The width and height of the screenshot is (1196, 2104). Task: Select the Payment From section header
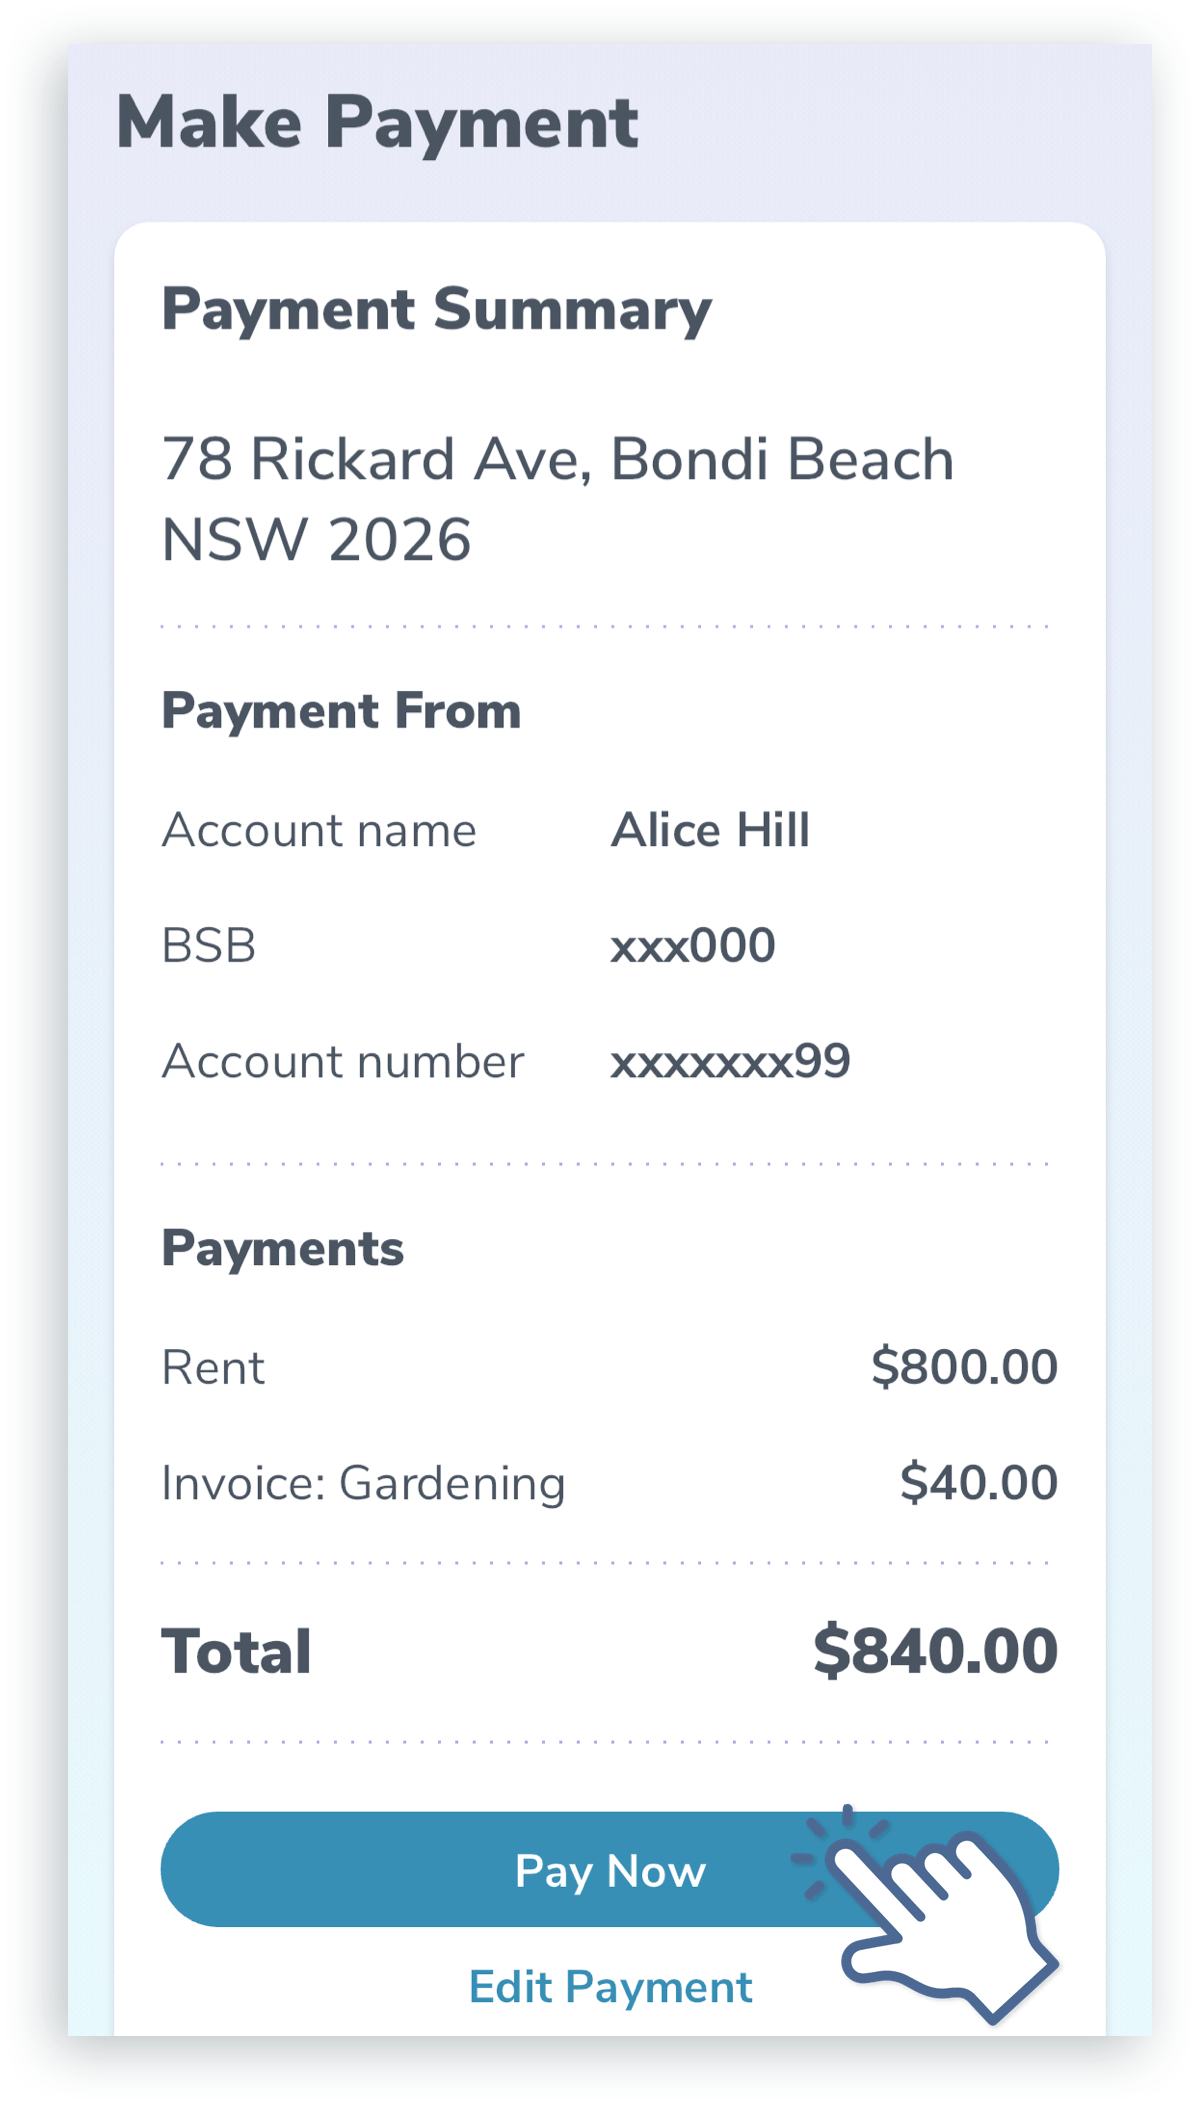pyautogui.click(x=342, y=712)
